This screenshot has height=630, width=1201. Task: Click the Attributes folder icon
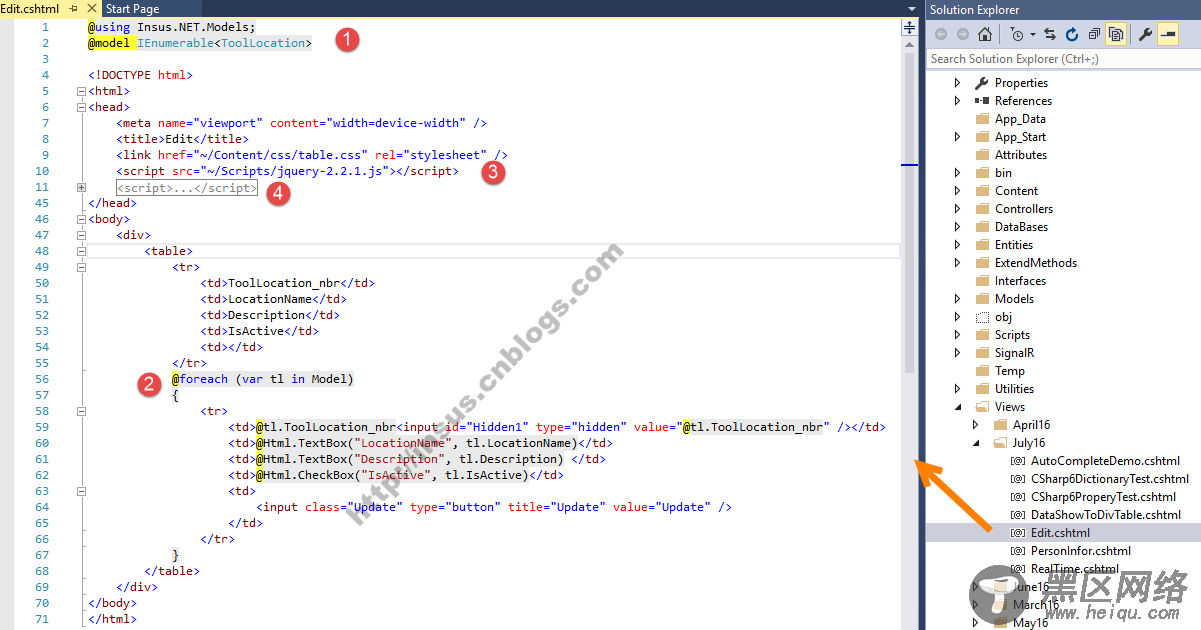(981, 155)
